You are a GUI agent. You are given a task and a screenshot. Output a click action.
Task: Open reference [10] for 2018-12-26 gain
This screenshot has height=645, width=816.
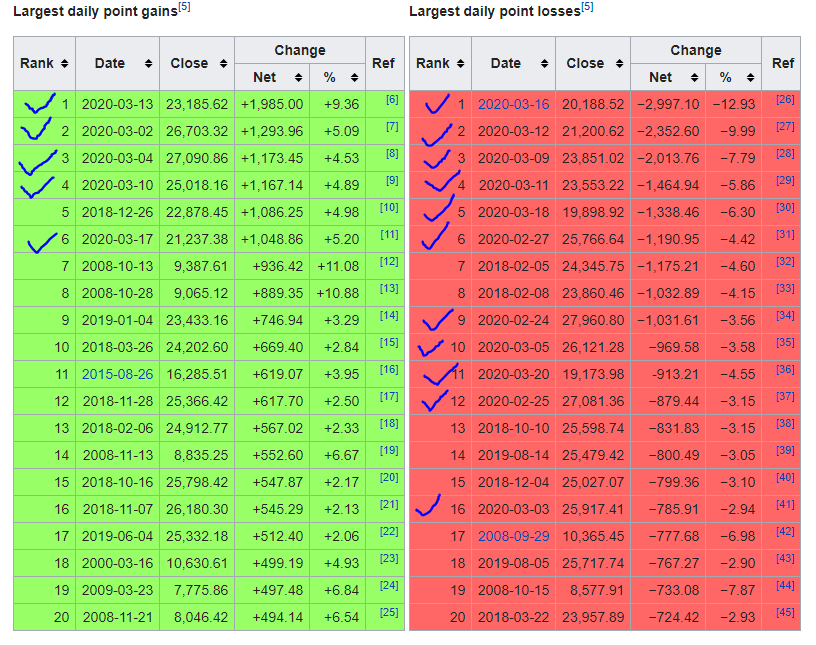[389, 208]
